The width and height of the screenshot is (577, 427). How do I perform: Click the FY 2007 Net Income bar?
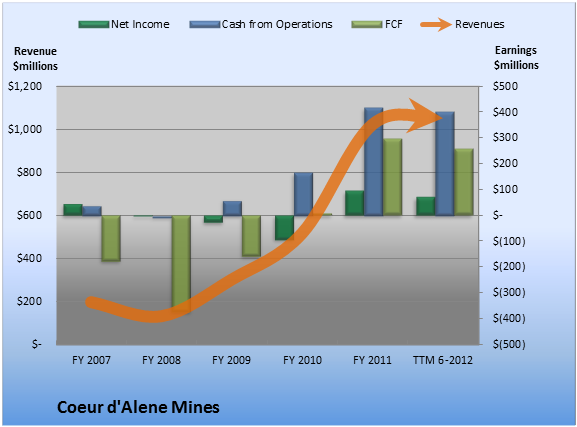pos(73,210)
